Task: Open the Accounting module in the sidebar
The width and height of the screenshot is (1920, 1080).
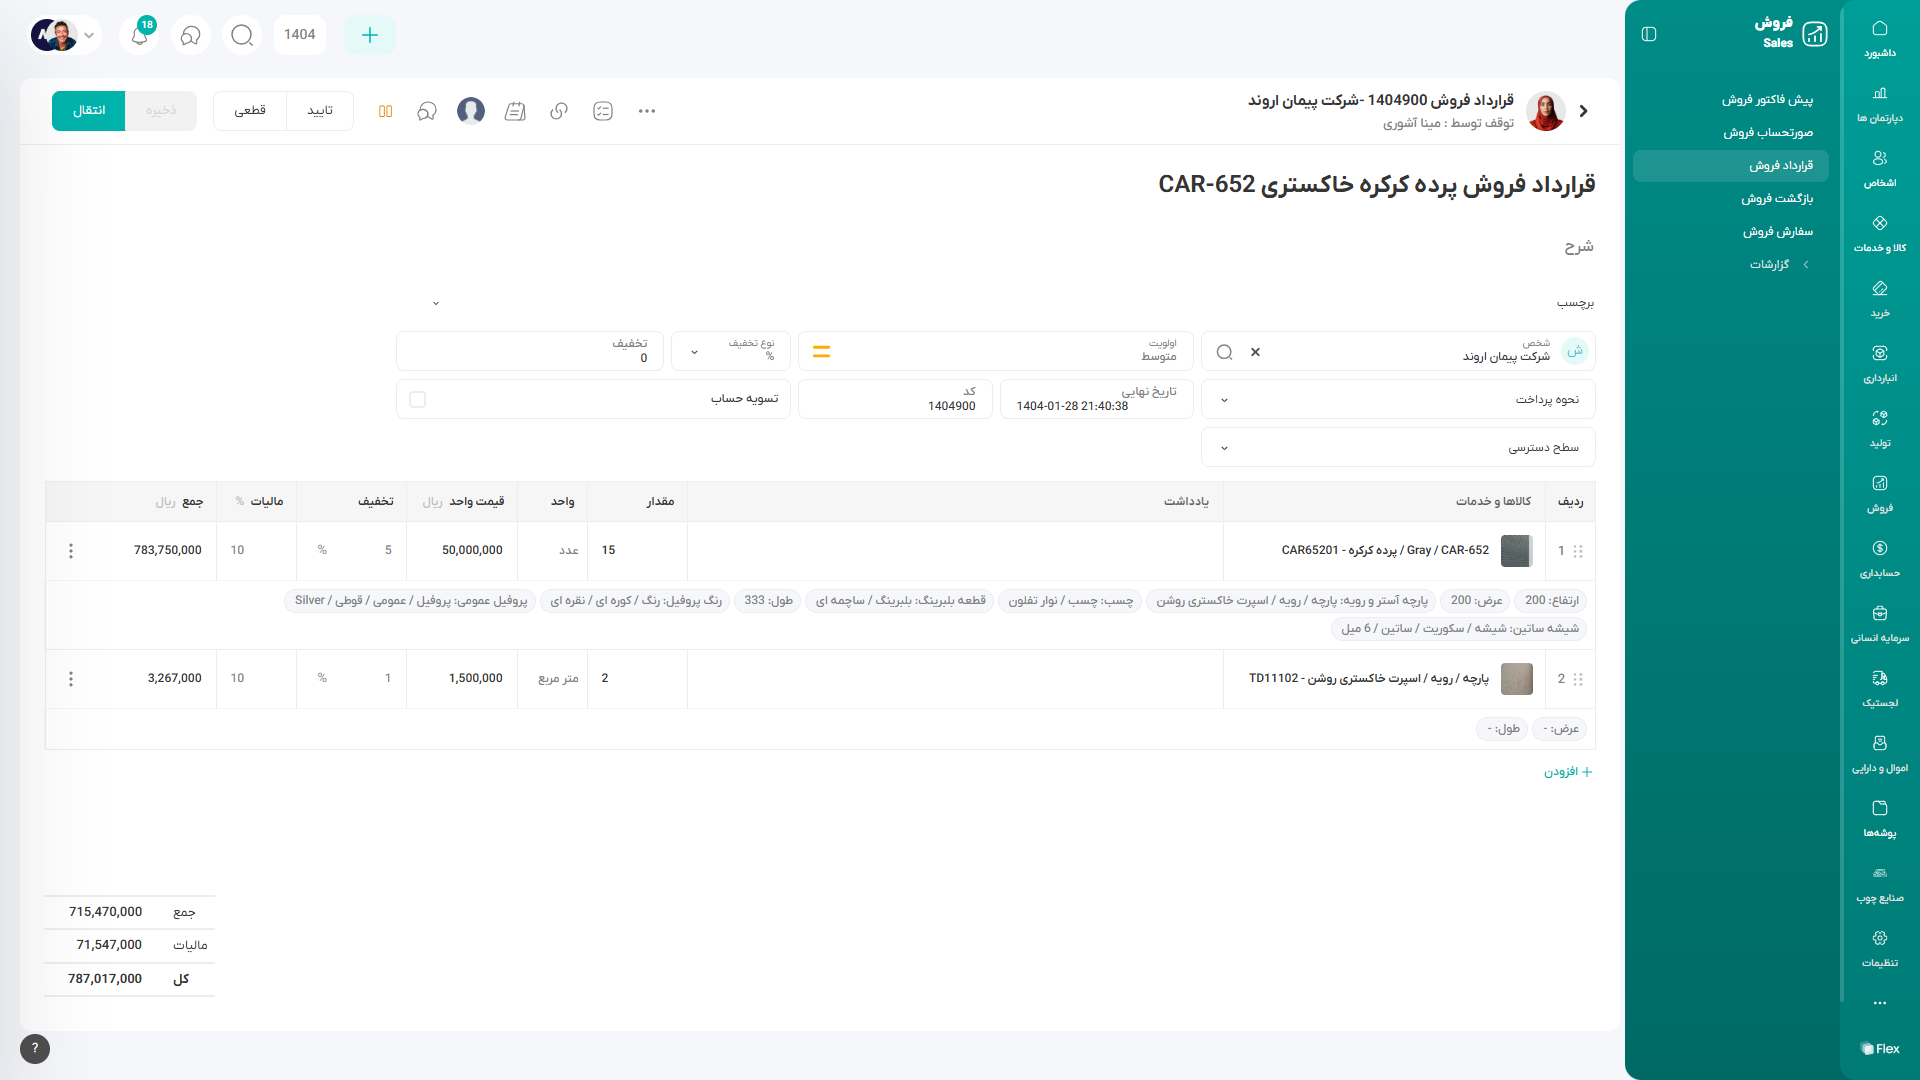Action: [1879, 558]
